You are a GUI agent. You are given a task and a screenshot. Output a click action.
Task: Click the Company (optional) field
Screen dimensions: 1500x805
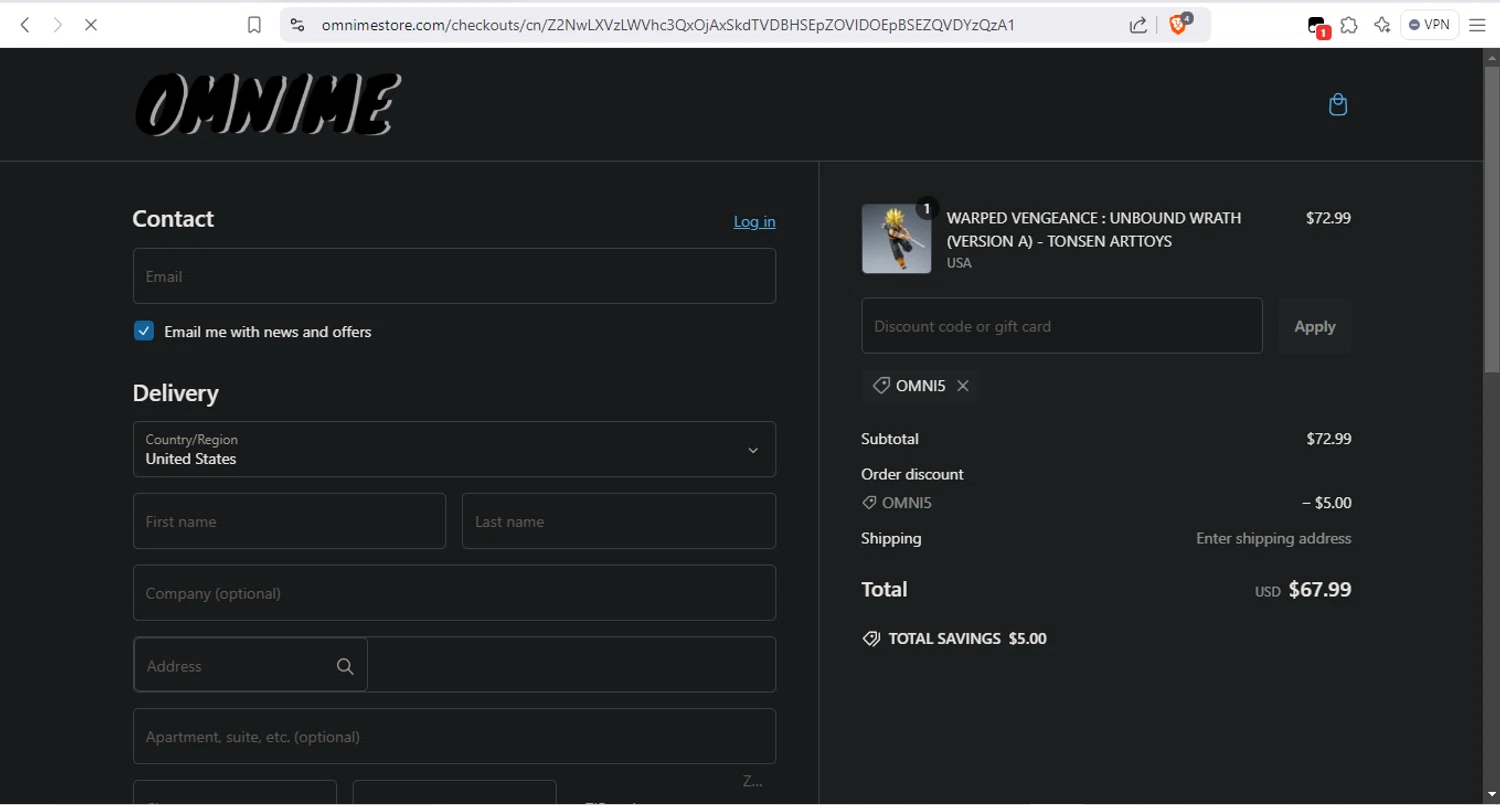click(x=454, y=593)
